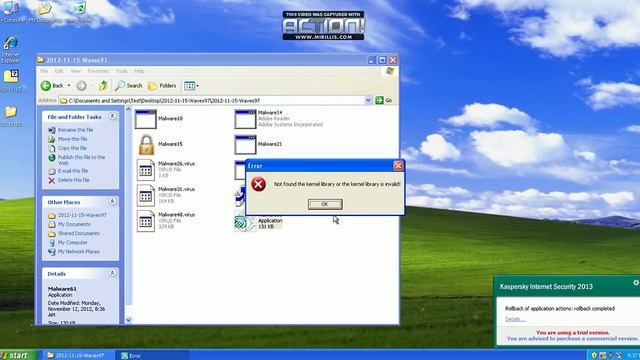Open My Documents under Other Places
This screenshot has width=640, height=360.
pos(74,224)
